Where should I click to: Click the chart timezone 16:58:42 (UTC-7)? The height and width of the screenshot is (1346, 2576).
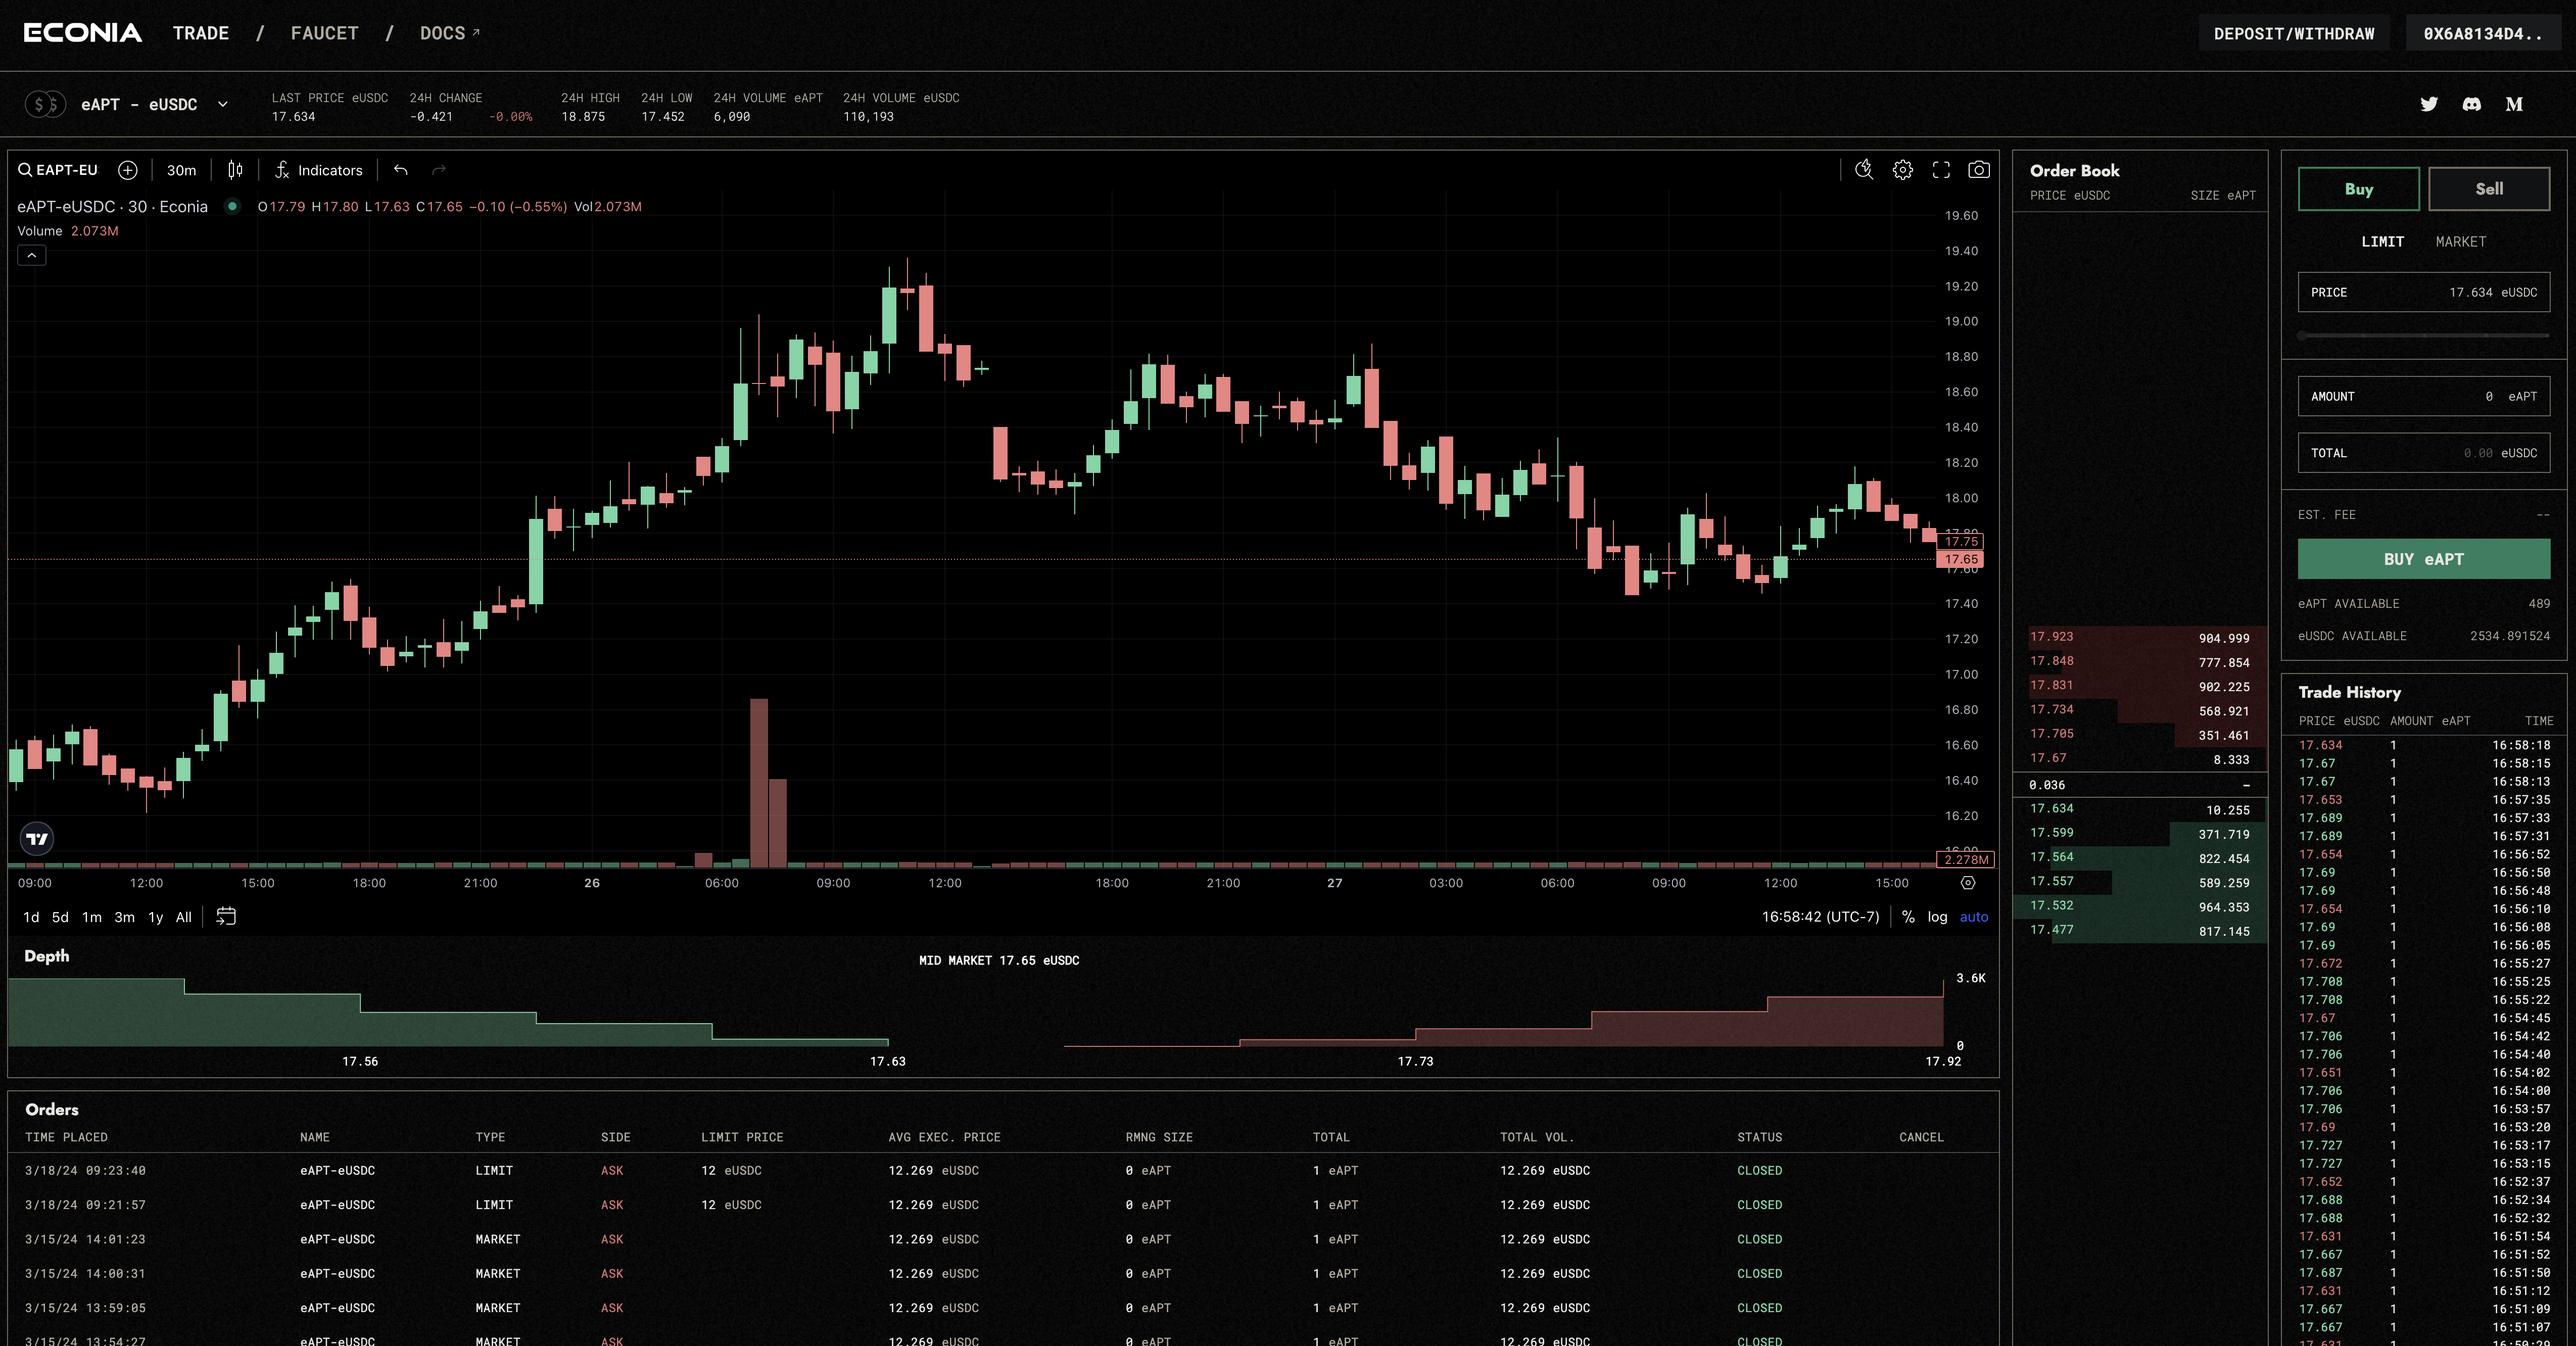pyautogui.click(x=1820, y=917)
